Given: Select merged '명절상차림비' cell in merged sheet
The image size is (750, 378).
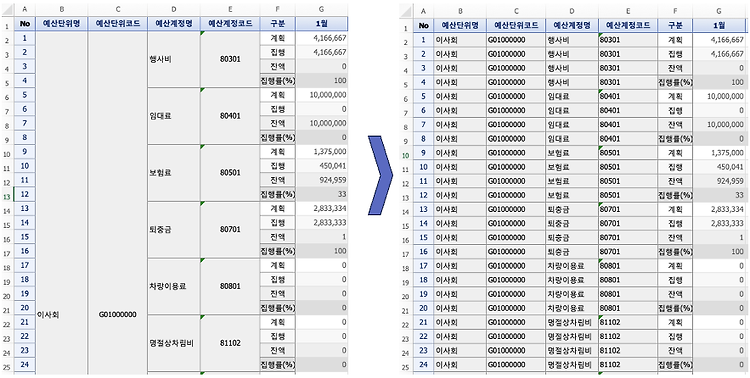Looking at the screenshot, I should tap(174, 343).
